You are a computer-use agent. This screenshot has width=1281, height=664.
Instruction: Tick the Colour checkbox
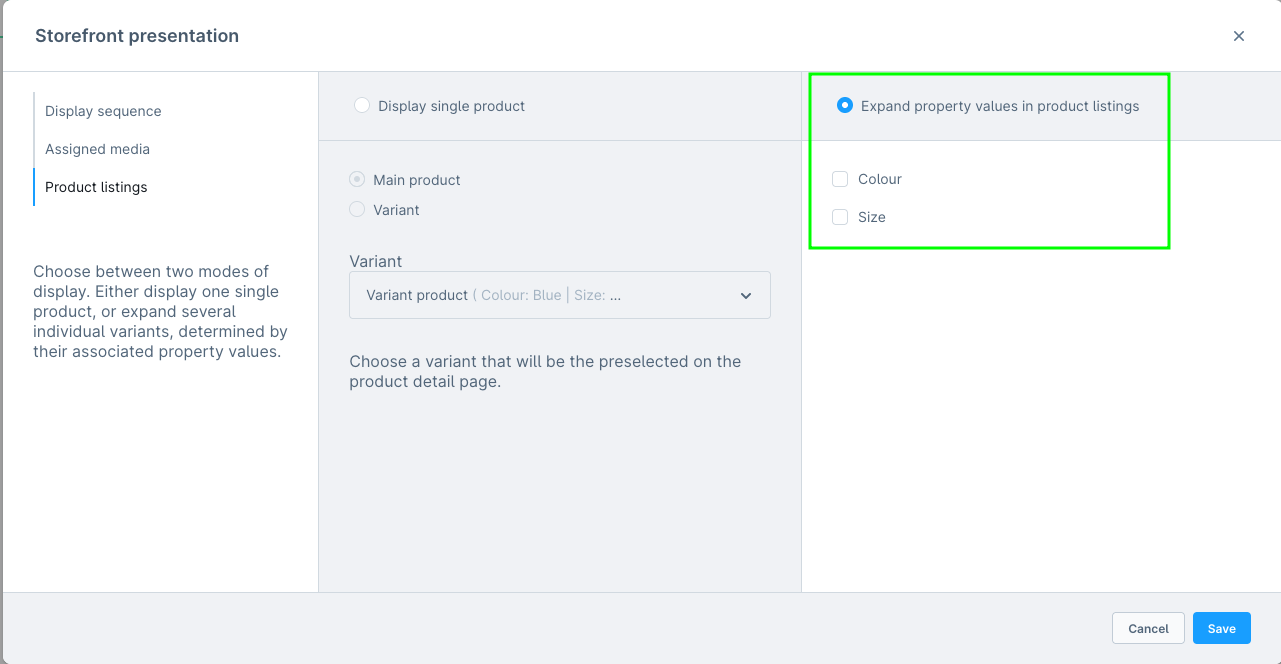(840, 179)
